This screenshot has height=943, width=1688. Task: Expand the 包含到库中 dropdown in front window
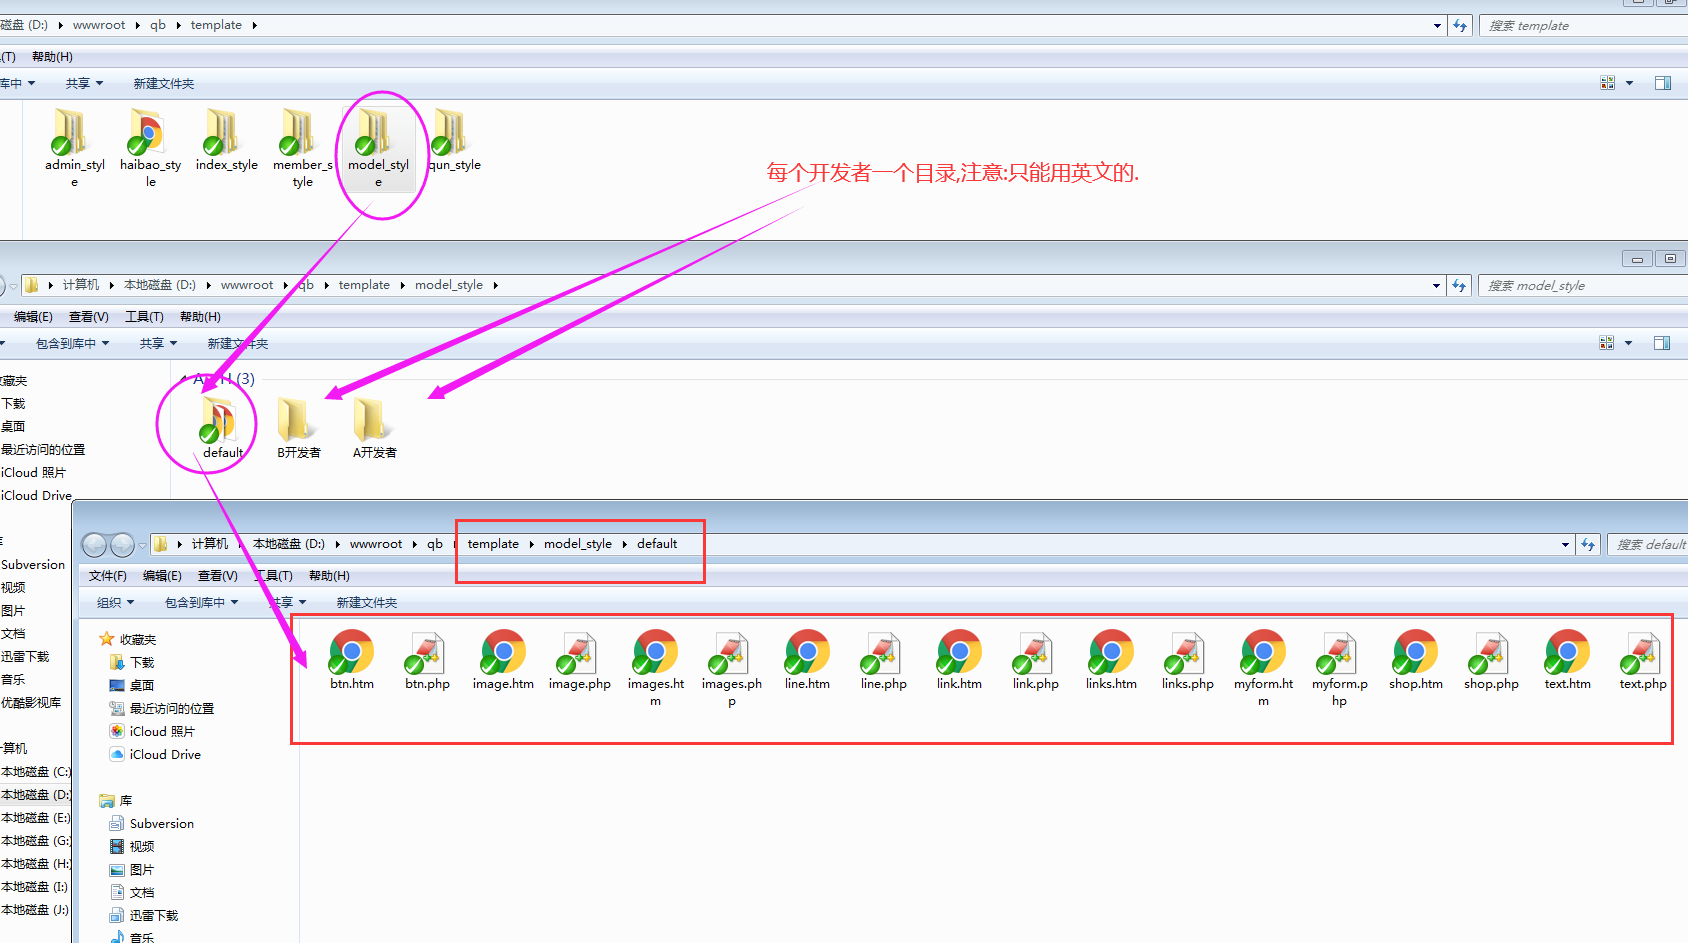coord(201,603)
